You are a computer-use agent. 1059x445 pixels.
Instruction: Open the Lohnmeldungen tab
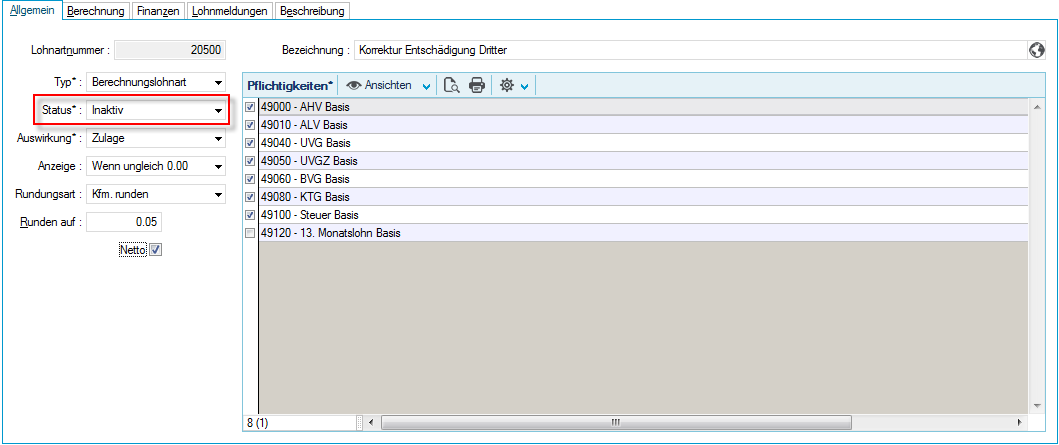[x=230, y=11]
